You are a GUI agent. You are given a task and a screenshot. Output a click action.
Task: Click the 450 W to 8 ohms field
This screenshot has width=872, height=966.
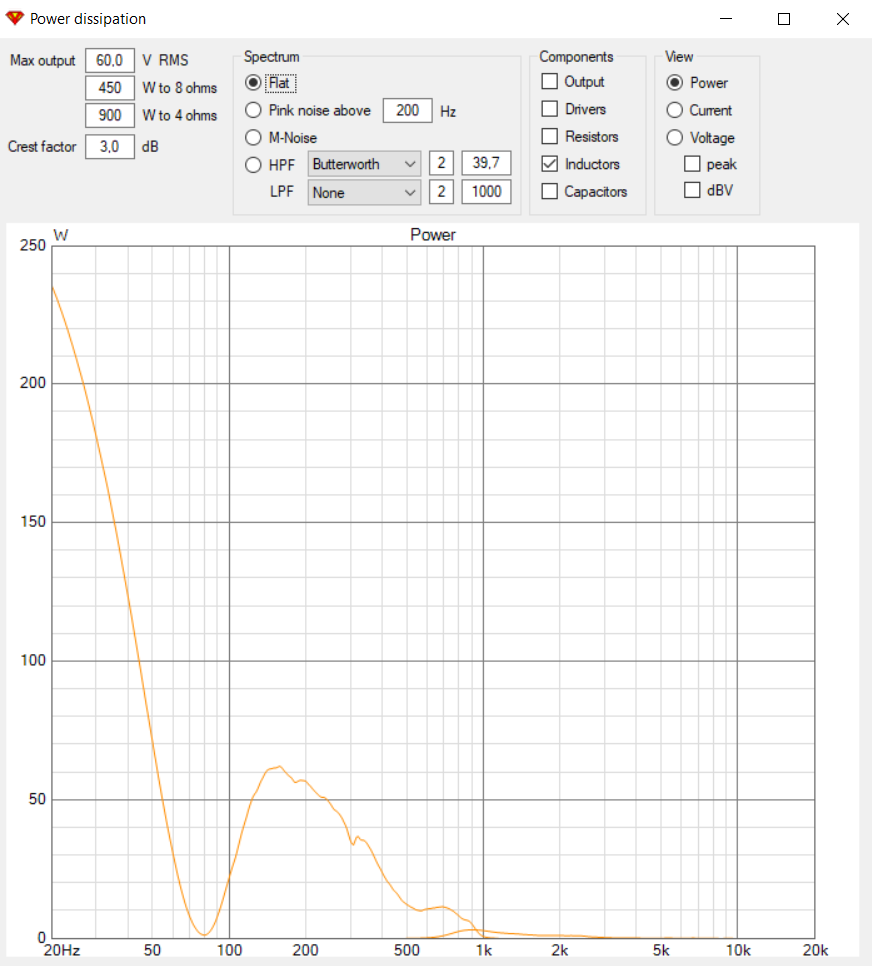pos(110,87)
